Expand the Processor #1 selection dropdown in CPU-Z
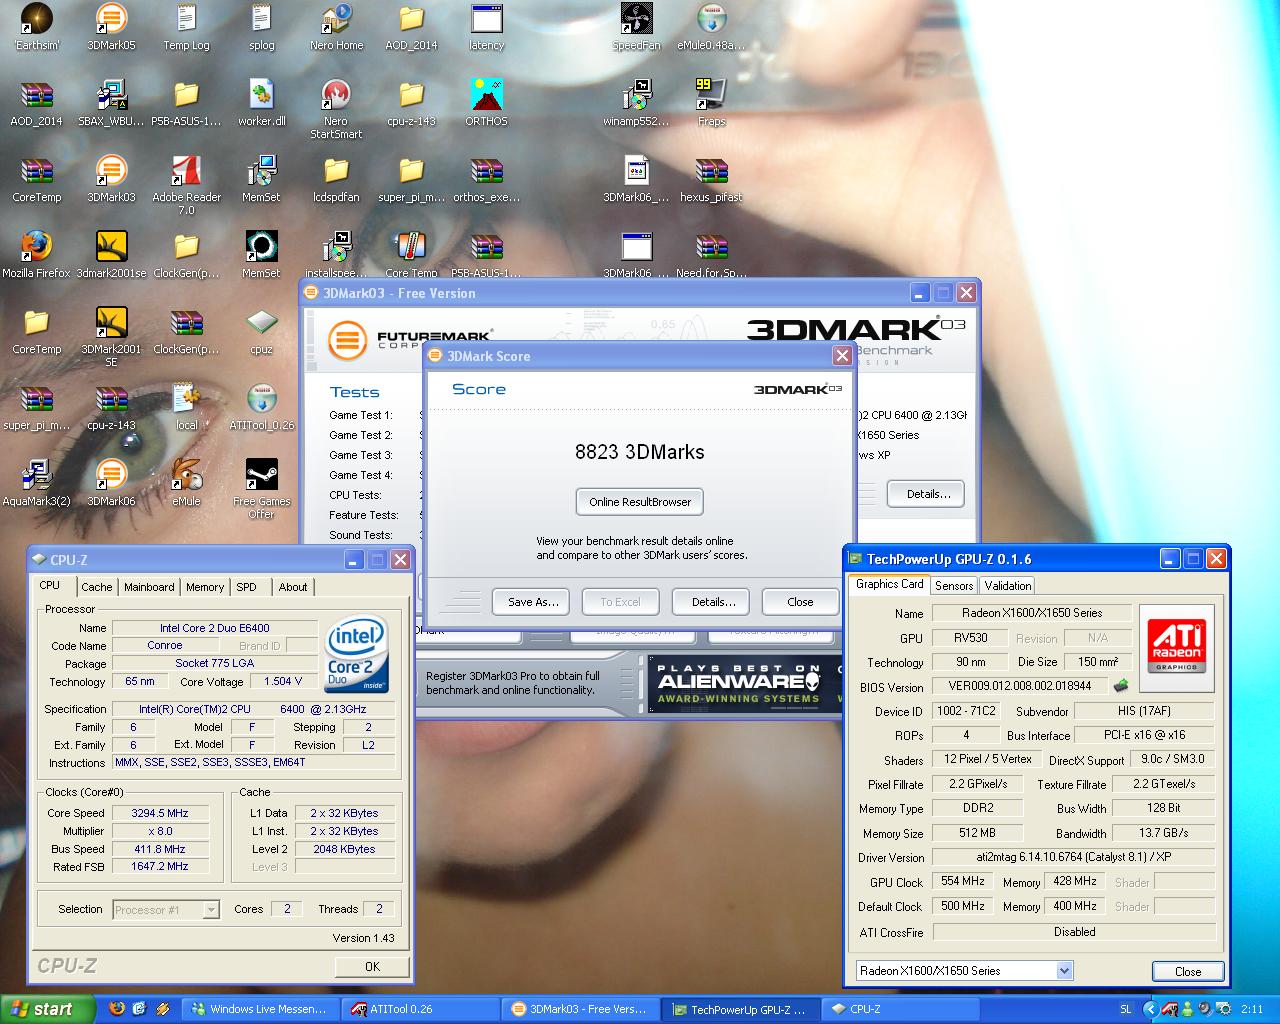Image resolution: width=1280 pixels, height=1024 pixels. click(211, 909)
